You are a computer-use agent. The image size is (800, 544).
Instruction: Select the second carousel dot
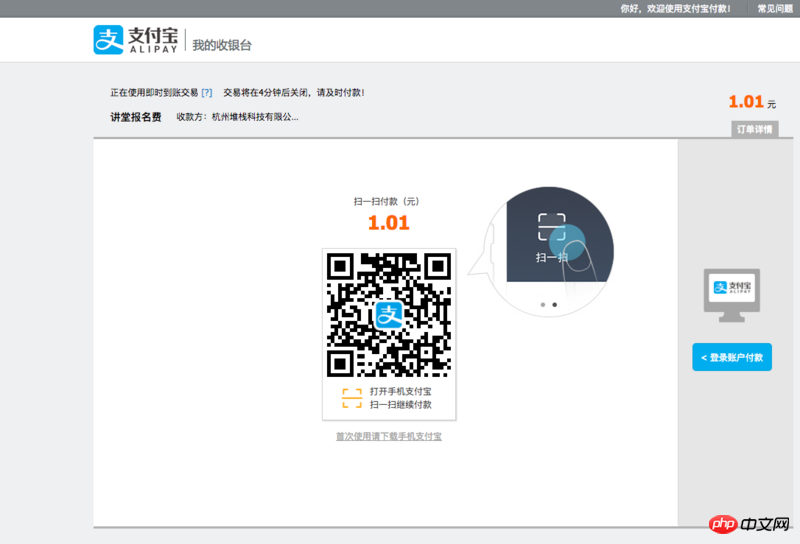click(555, 305)
